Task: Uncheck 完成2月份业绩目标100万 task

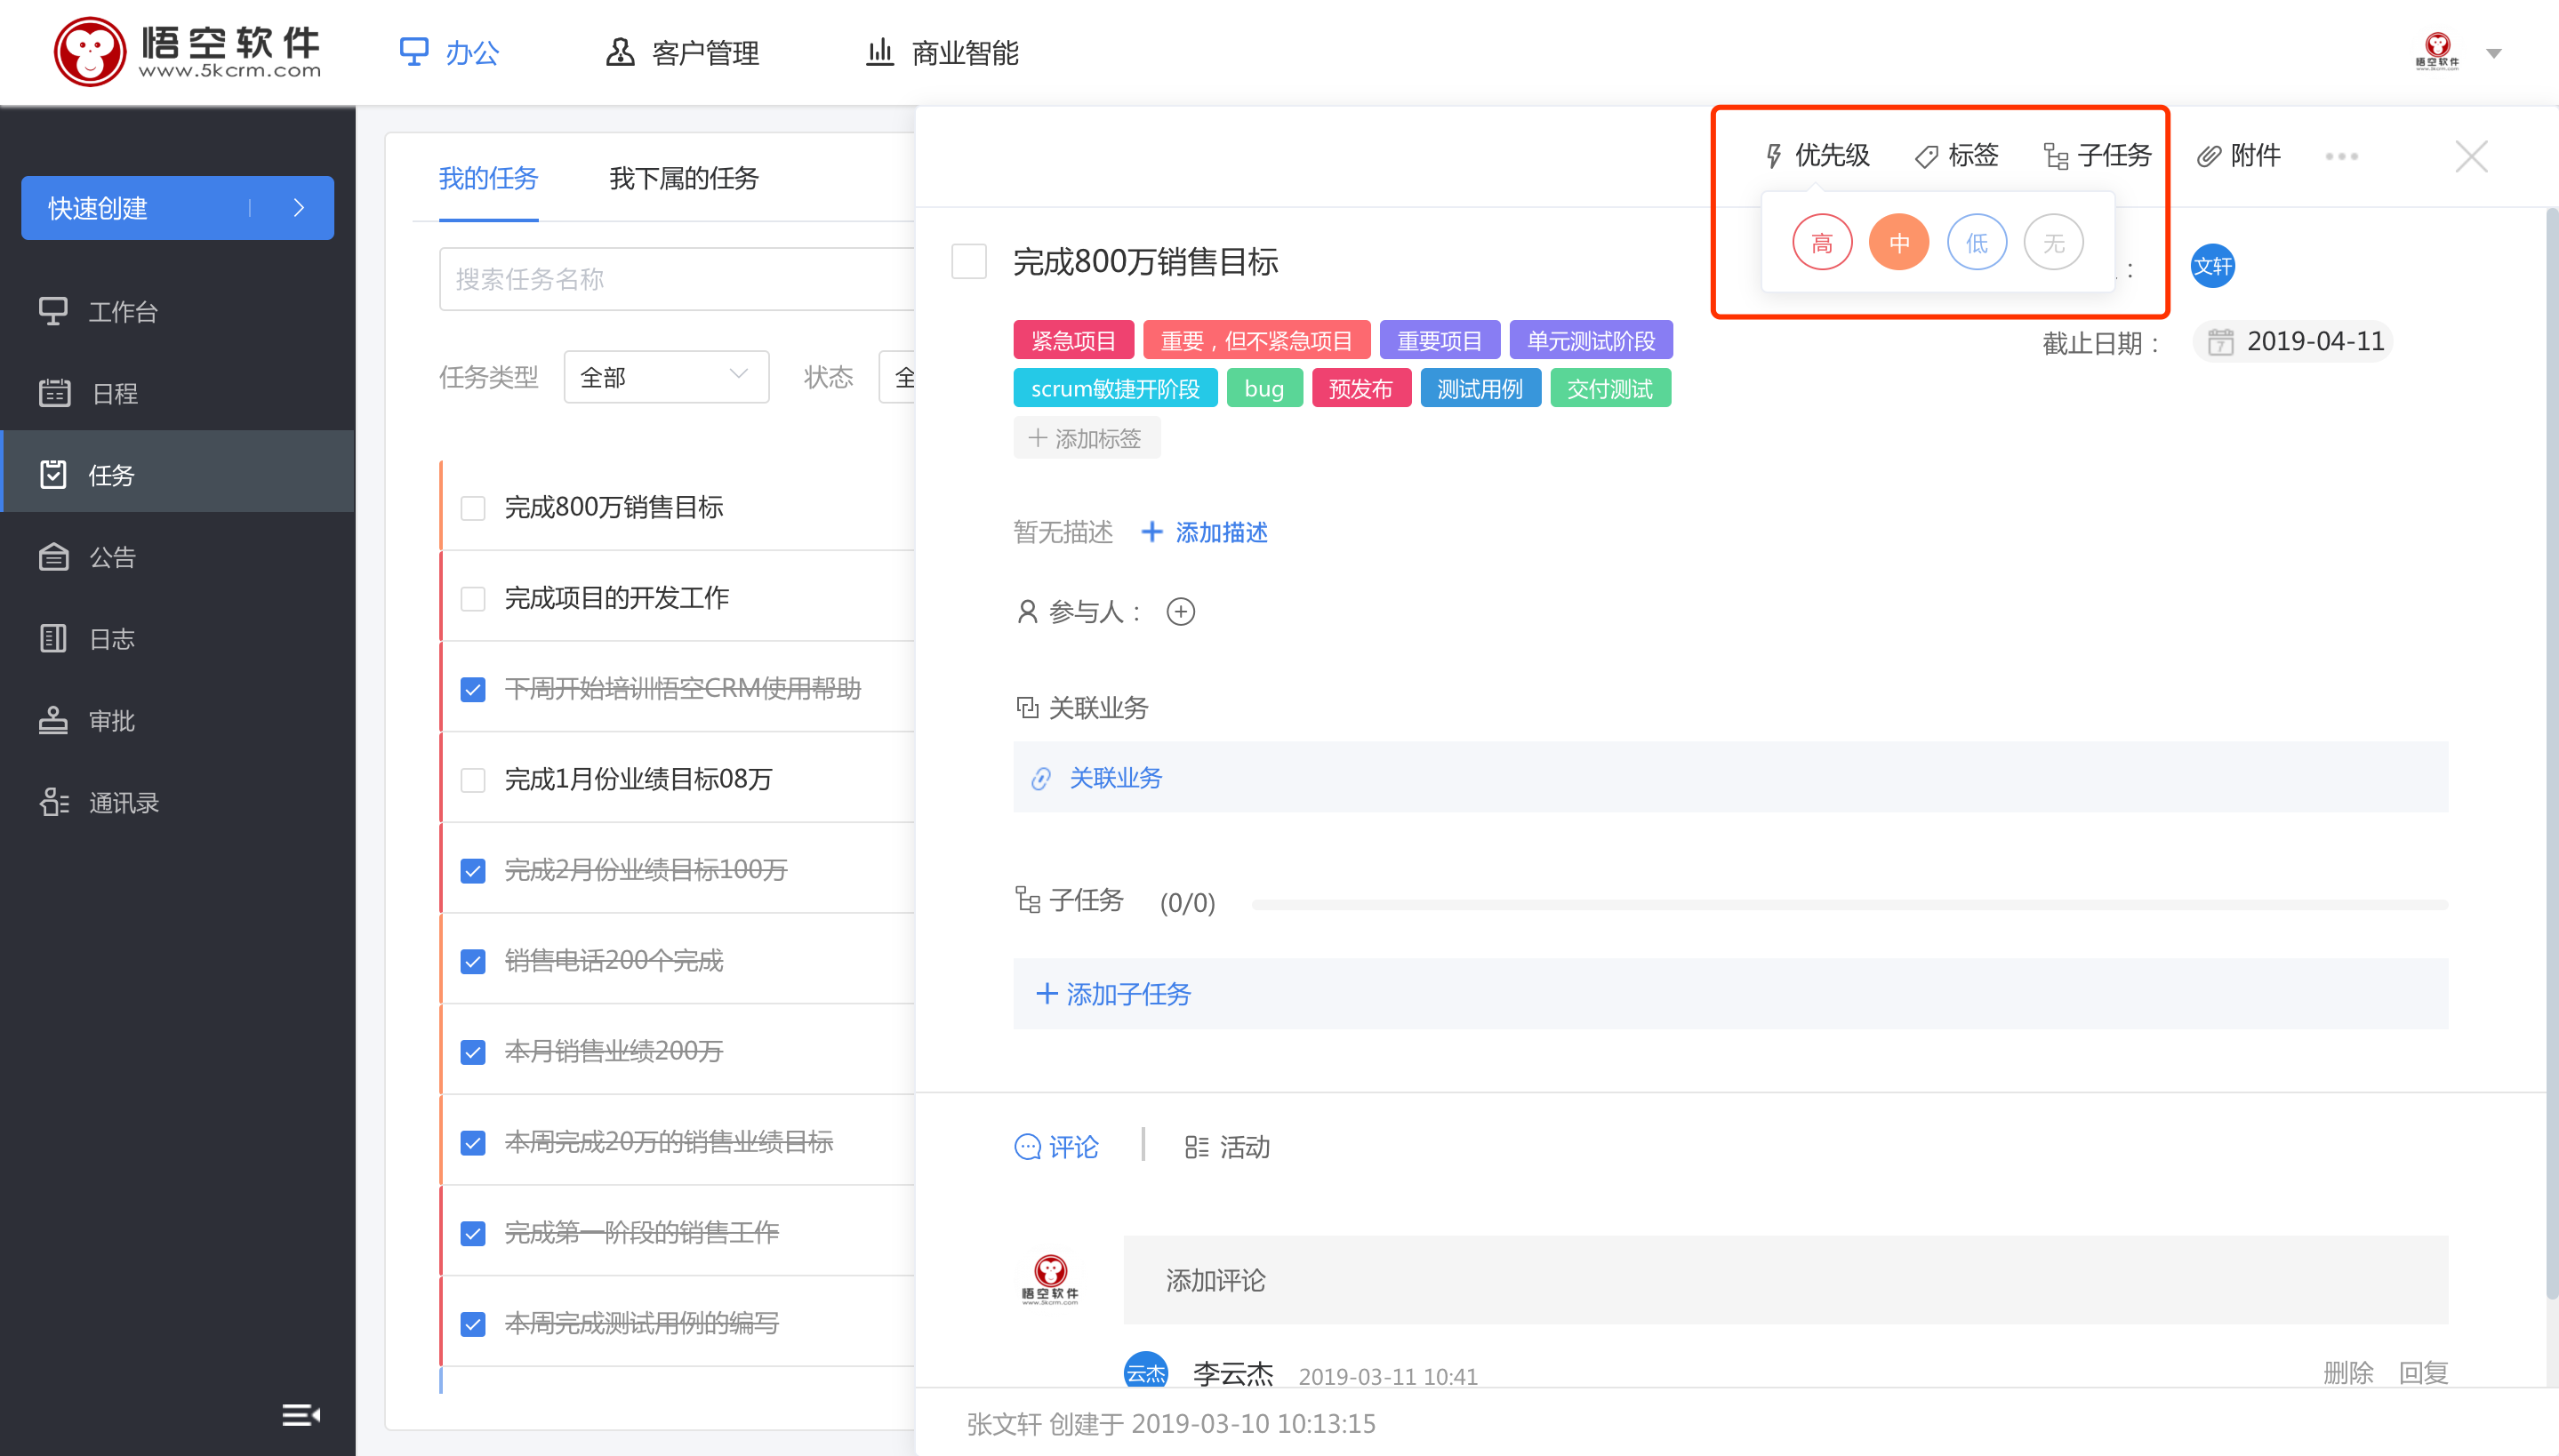Action: (x=472, y=870)
